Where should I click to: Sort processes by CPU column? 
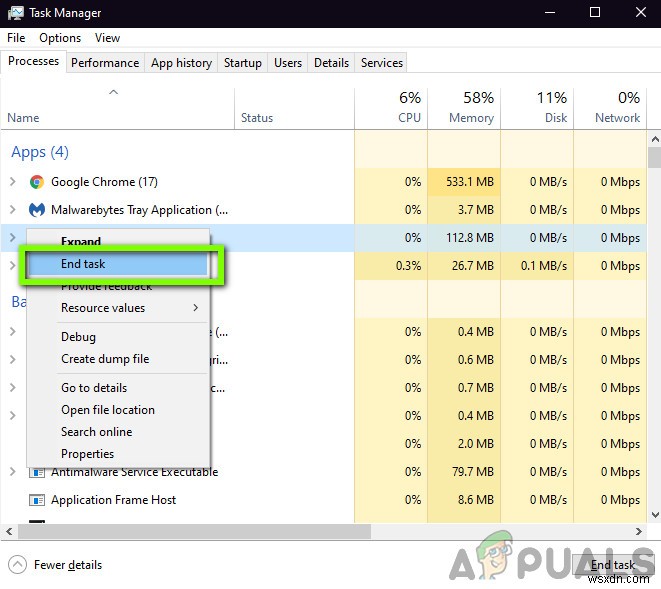coord(391,108)
